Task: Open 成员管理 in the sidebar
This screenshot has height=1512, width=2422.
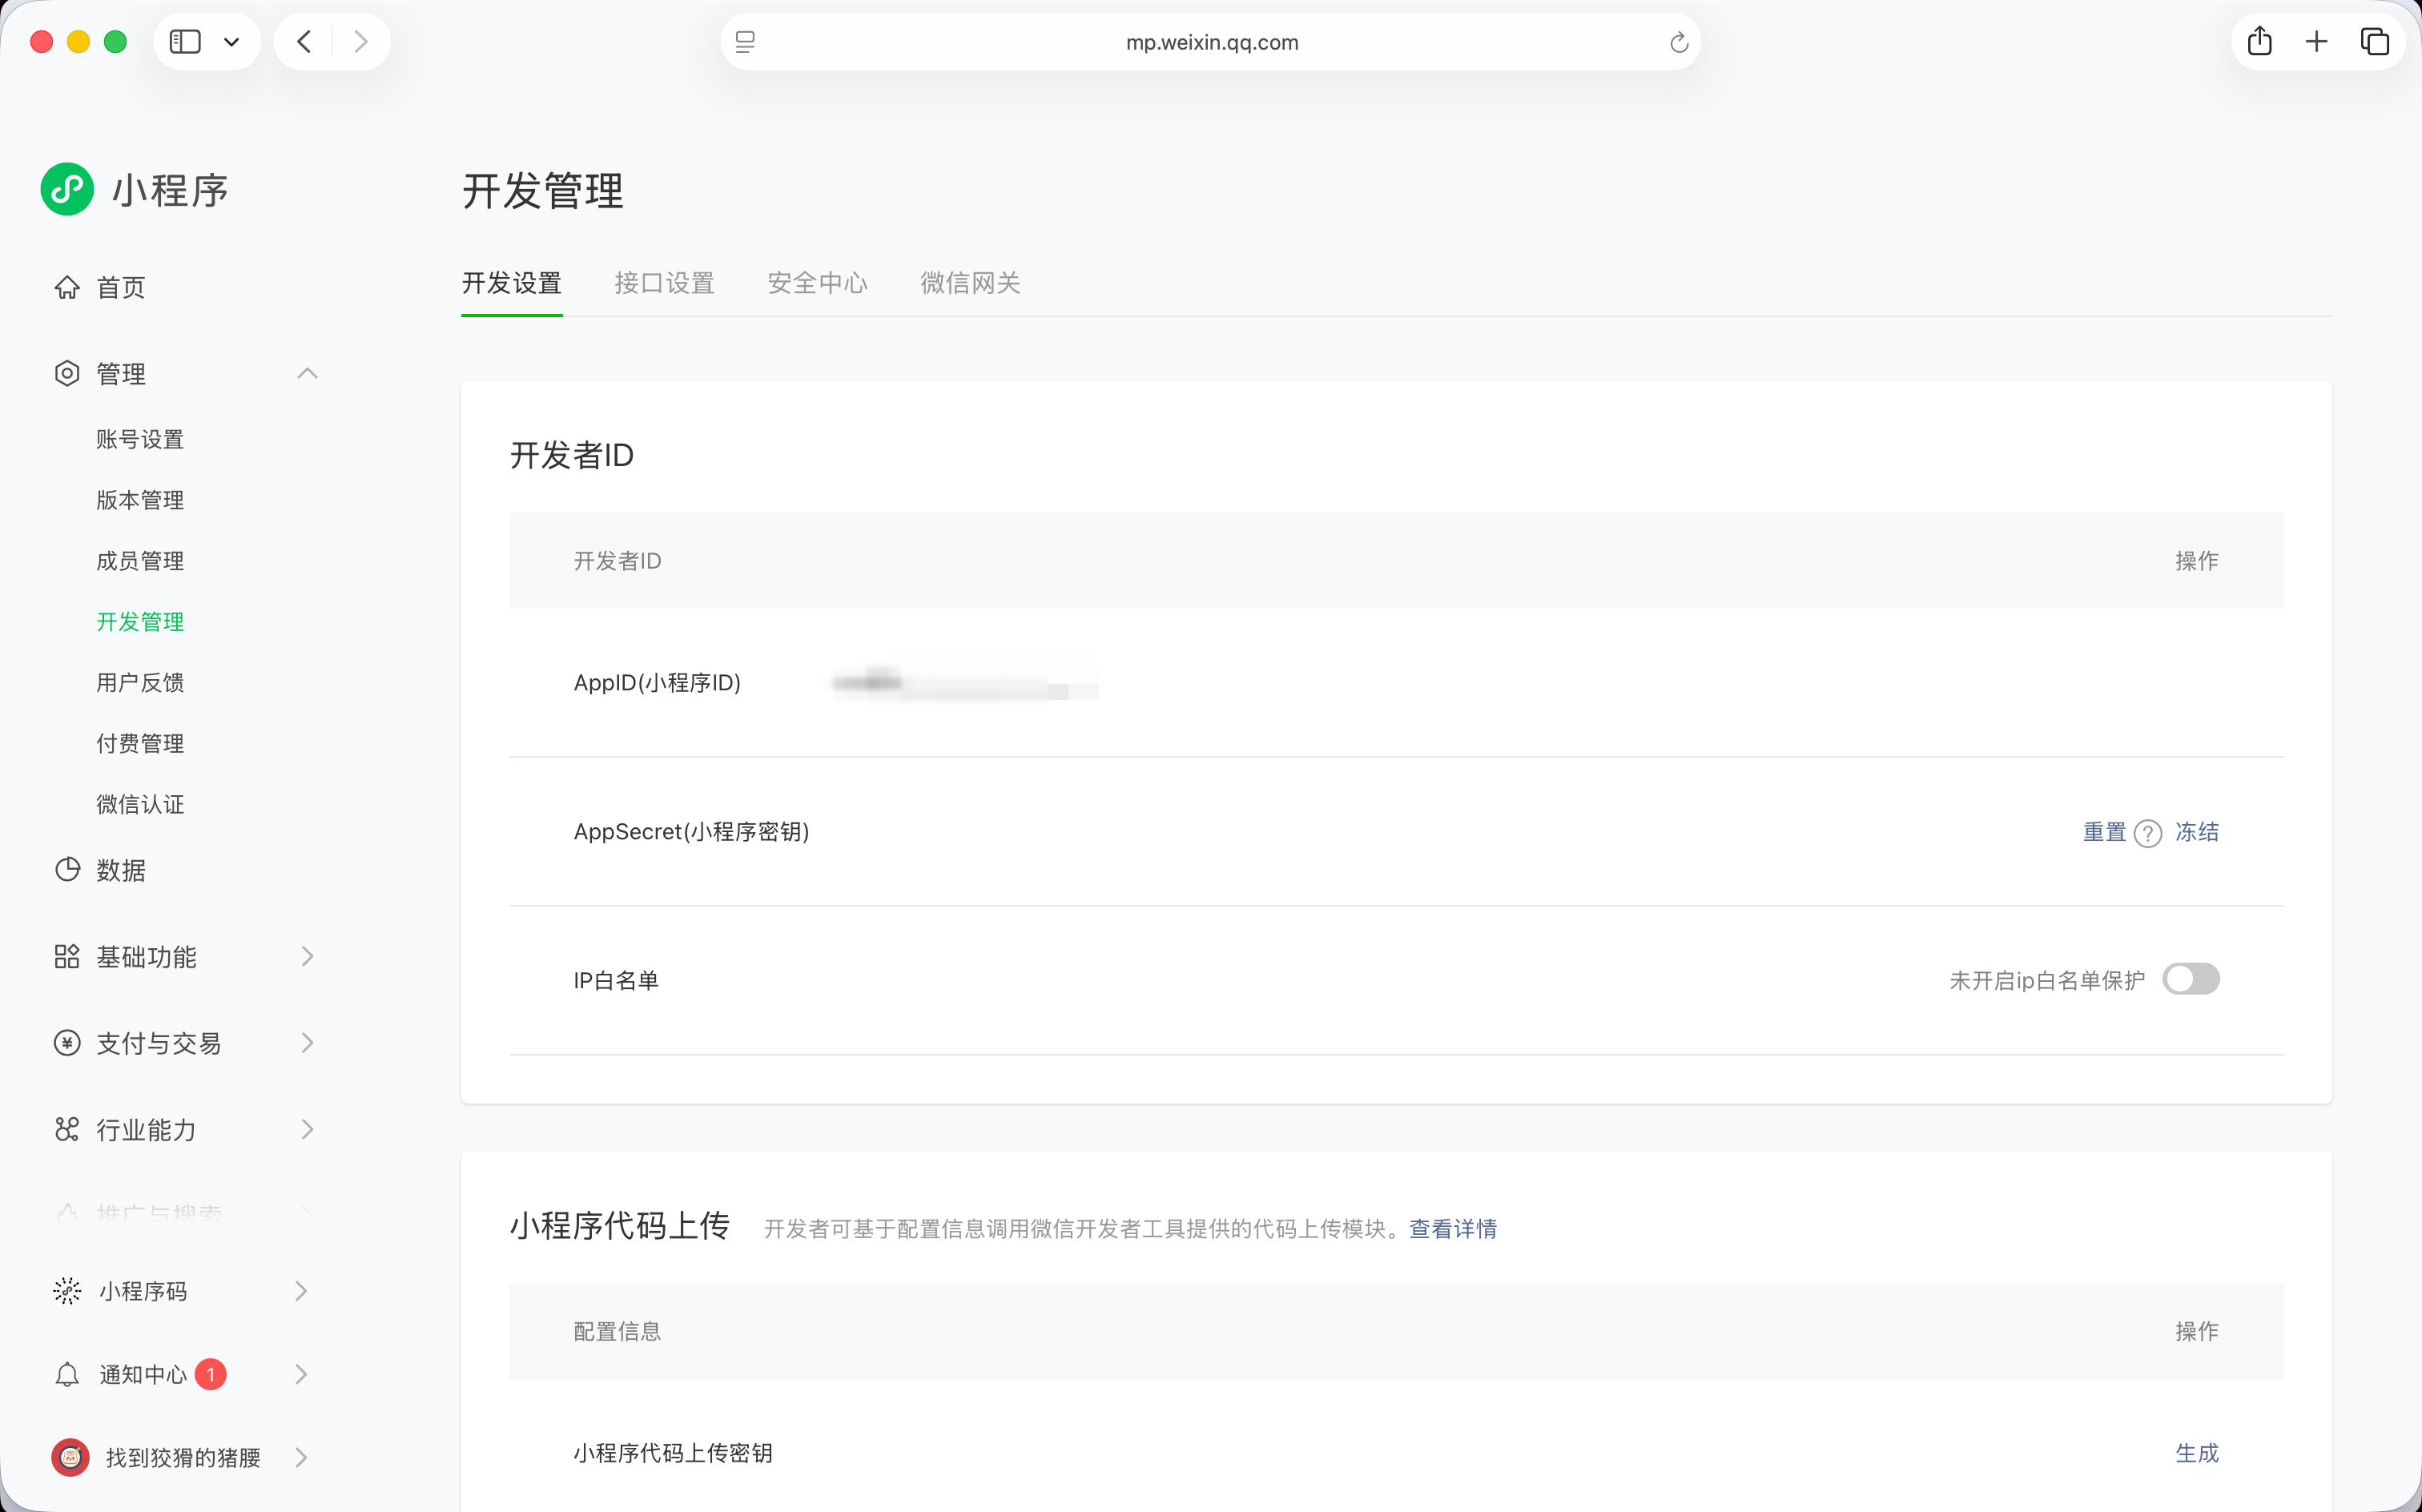Action: pyautogui.click(x=140, y=562)
